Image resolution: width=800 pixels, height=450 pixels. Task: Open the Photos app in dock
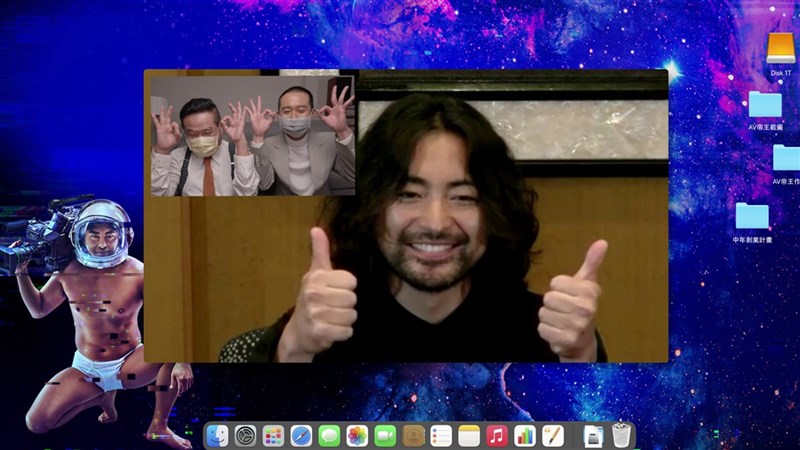357,436
